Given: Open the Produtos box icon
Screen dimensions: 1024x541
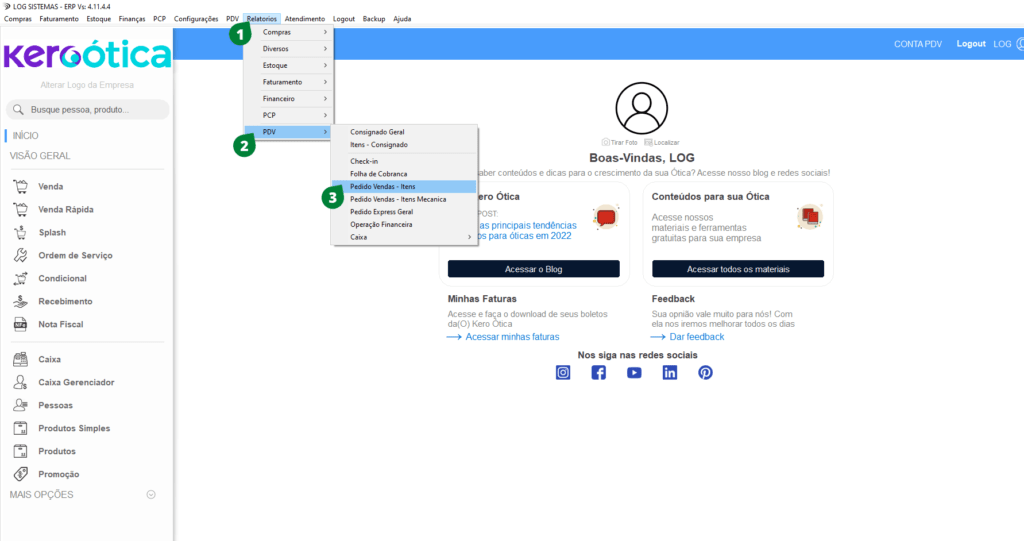Looking at the screenshot, I should tap(21, 451).
